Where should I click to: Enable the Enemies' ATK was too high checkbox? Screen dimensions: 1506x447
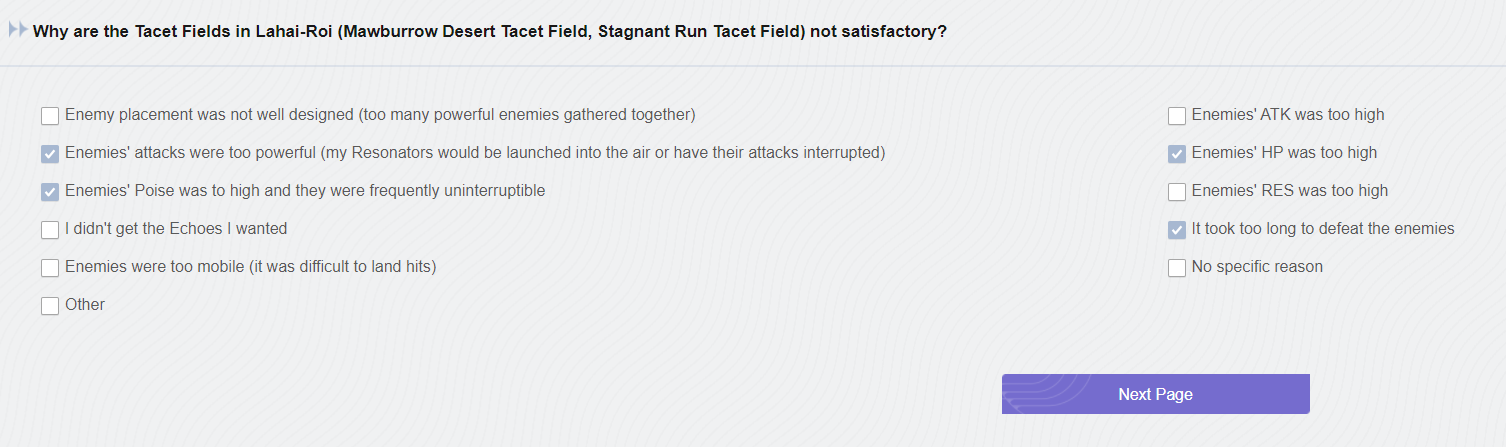[x=1177, y=116]
